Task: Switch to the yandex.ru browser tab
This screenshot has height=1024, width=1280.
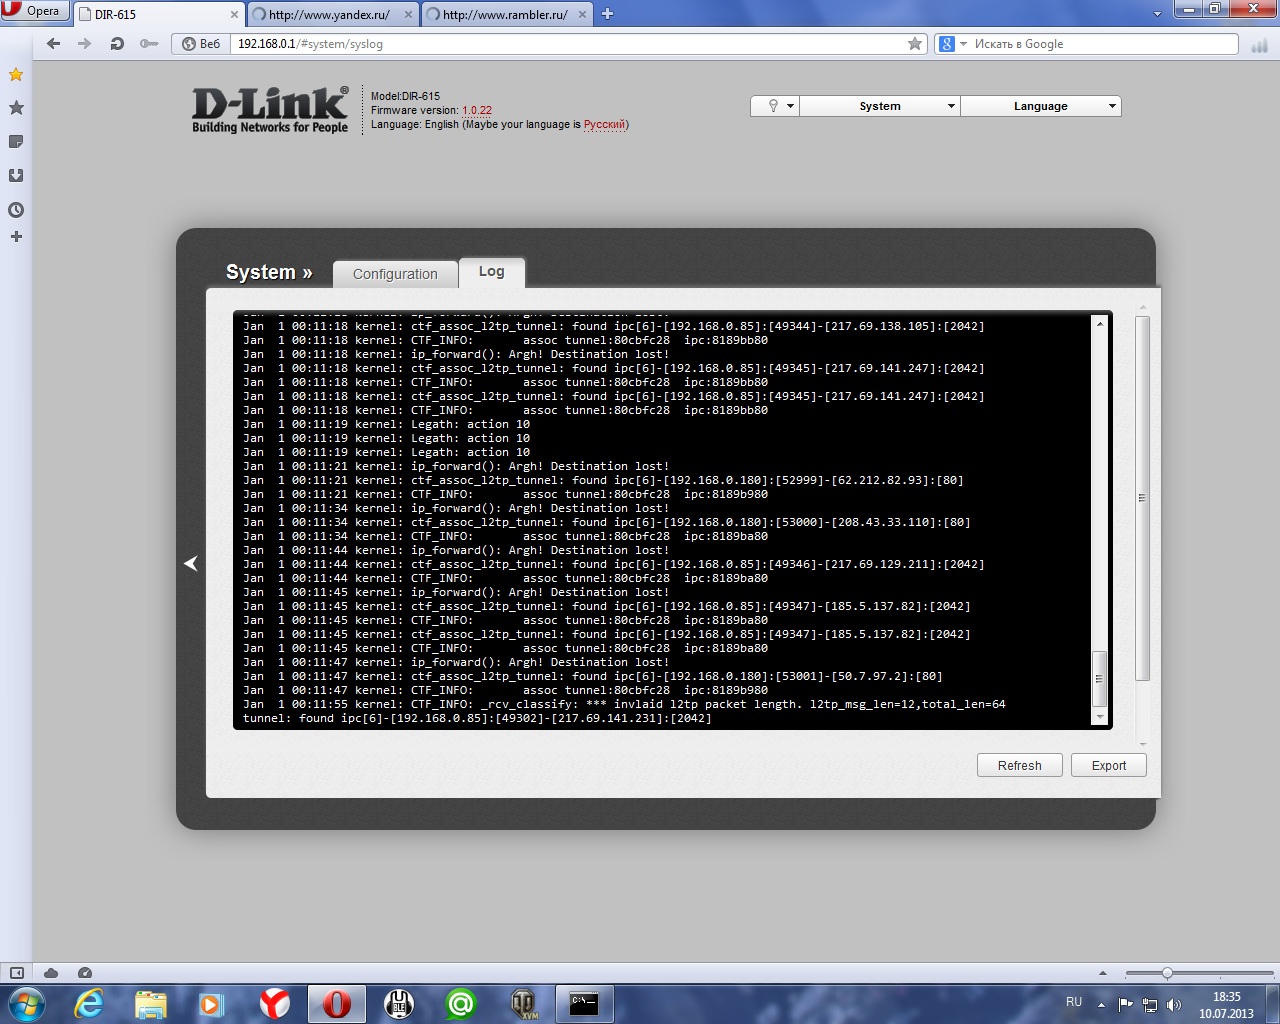Action: point(330,15)
